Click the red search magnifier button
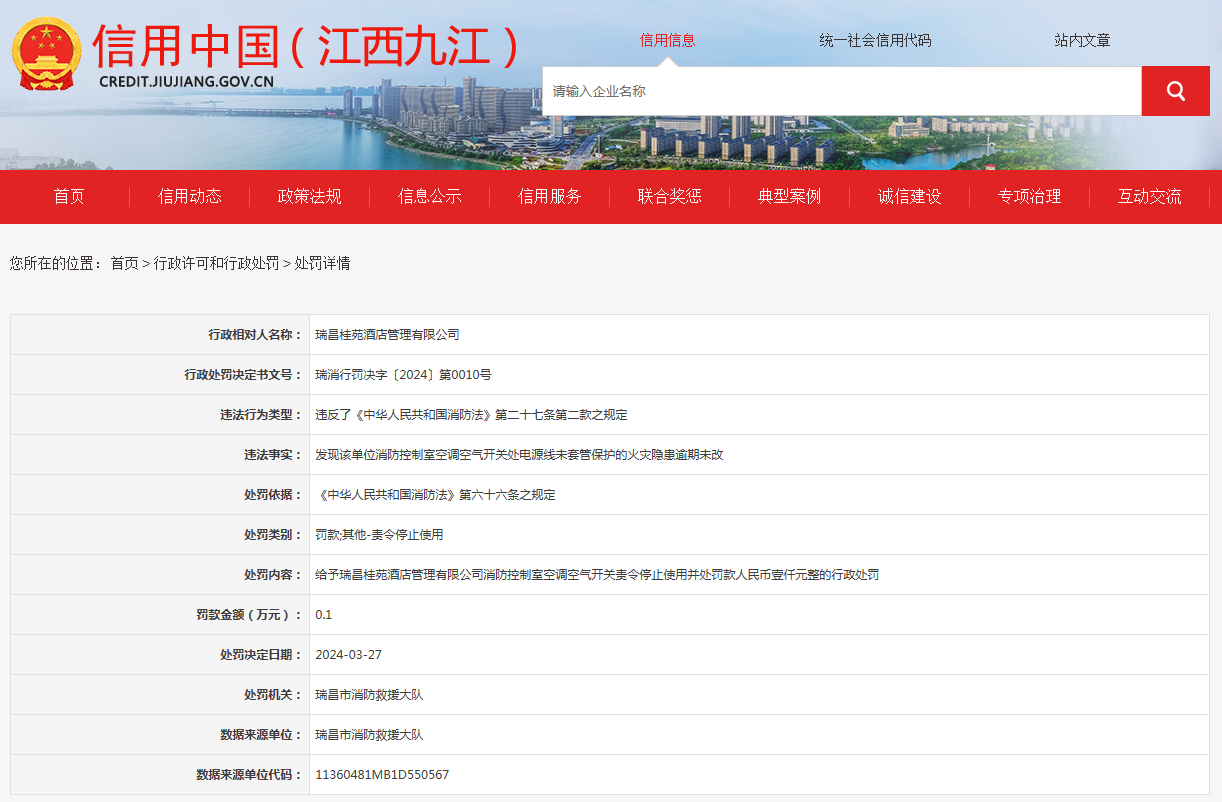Image resolution: width=1222 pixels, height=802 pixels. coord(1175,91)
